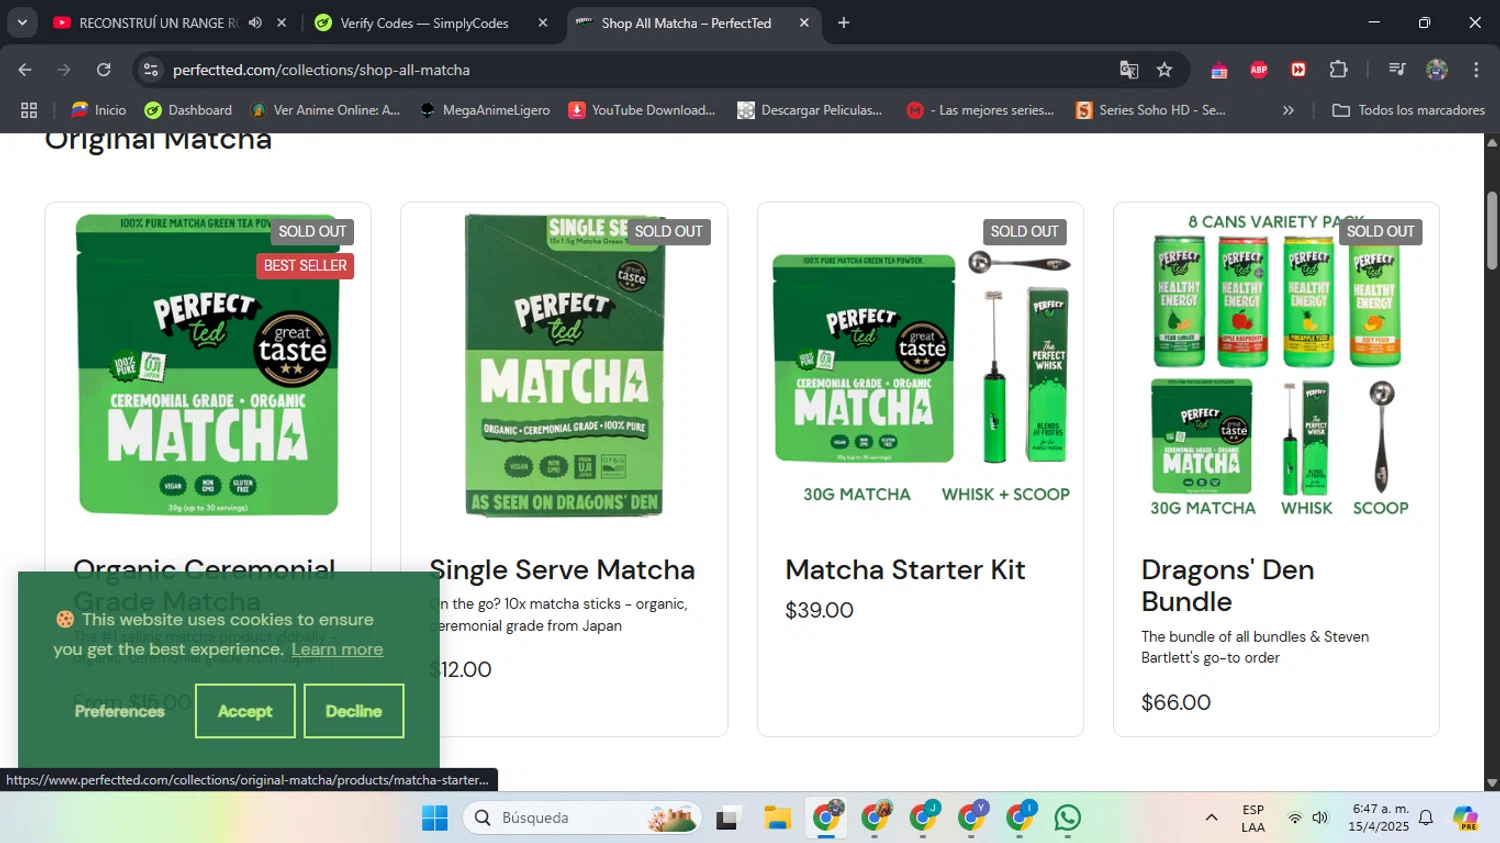The image size is (1500, 843).
Task: Open the Copilot icon in the taskbar
Action: coord(1465,818)
